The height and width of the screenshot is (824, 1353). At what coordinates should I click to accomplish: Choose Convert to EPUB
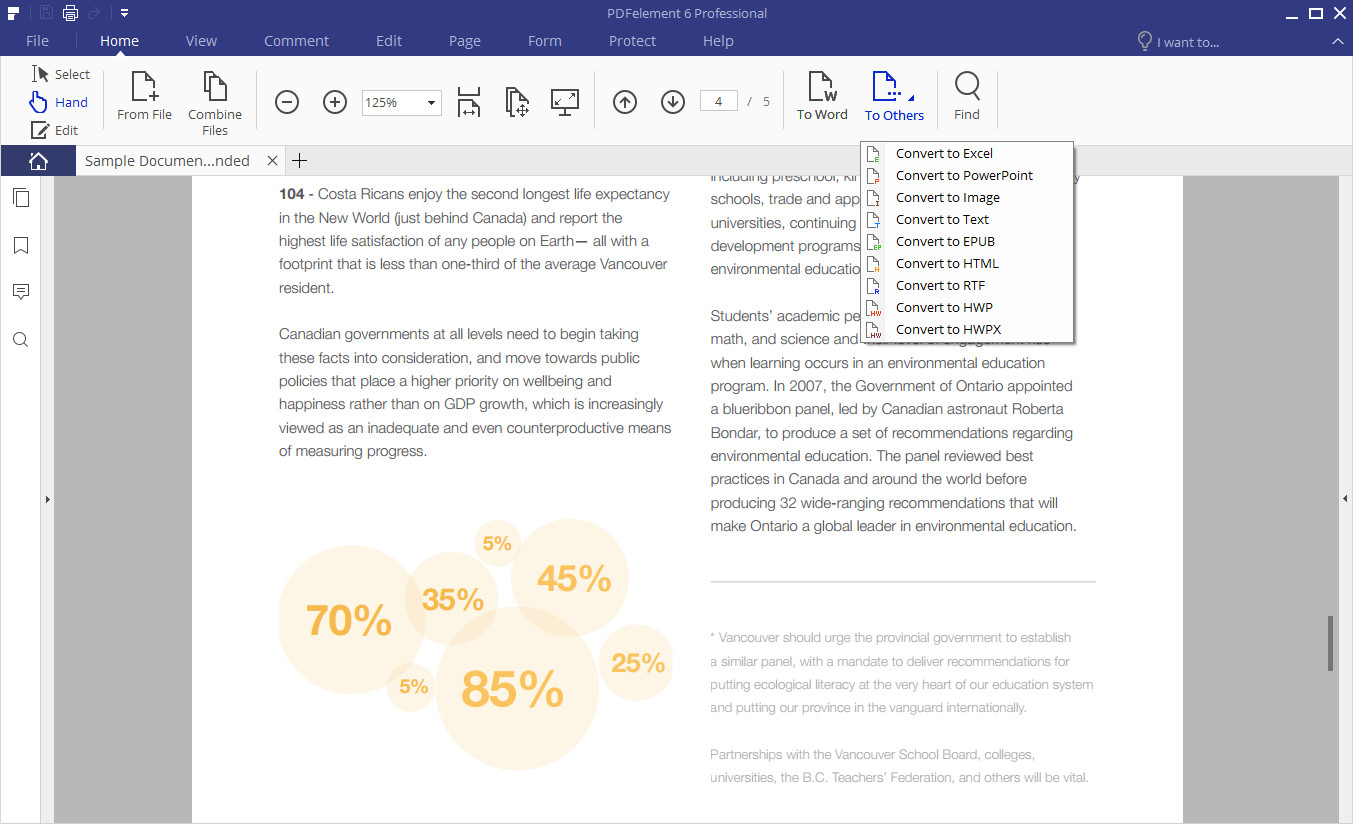pyautogui.click(x=967, y=241)
